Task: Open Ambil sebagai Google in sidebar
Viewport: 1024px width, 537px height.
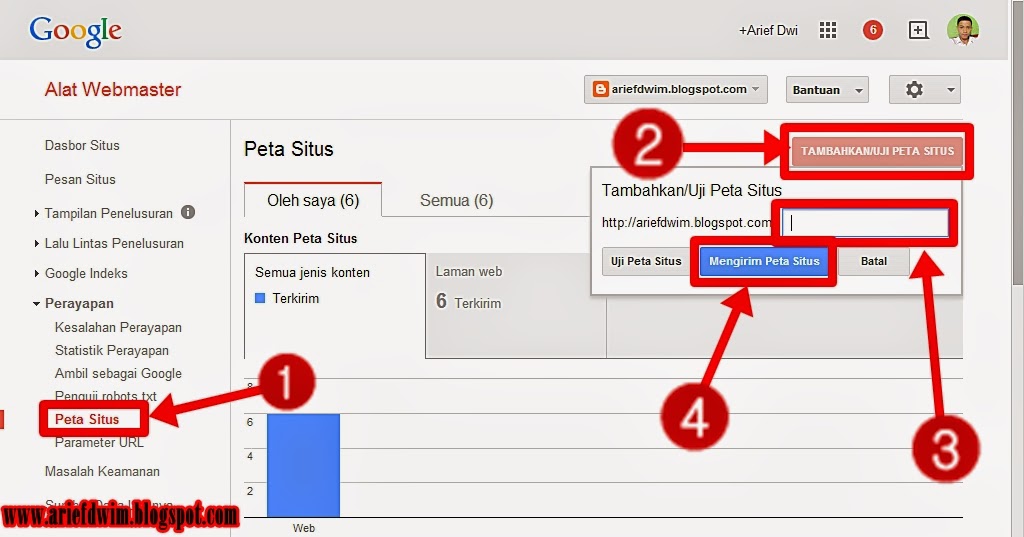Action: coord(118,373)
